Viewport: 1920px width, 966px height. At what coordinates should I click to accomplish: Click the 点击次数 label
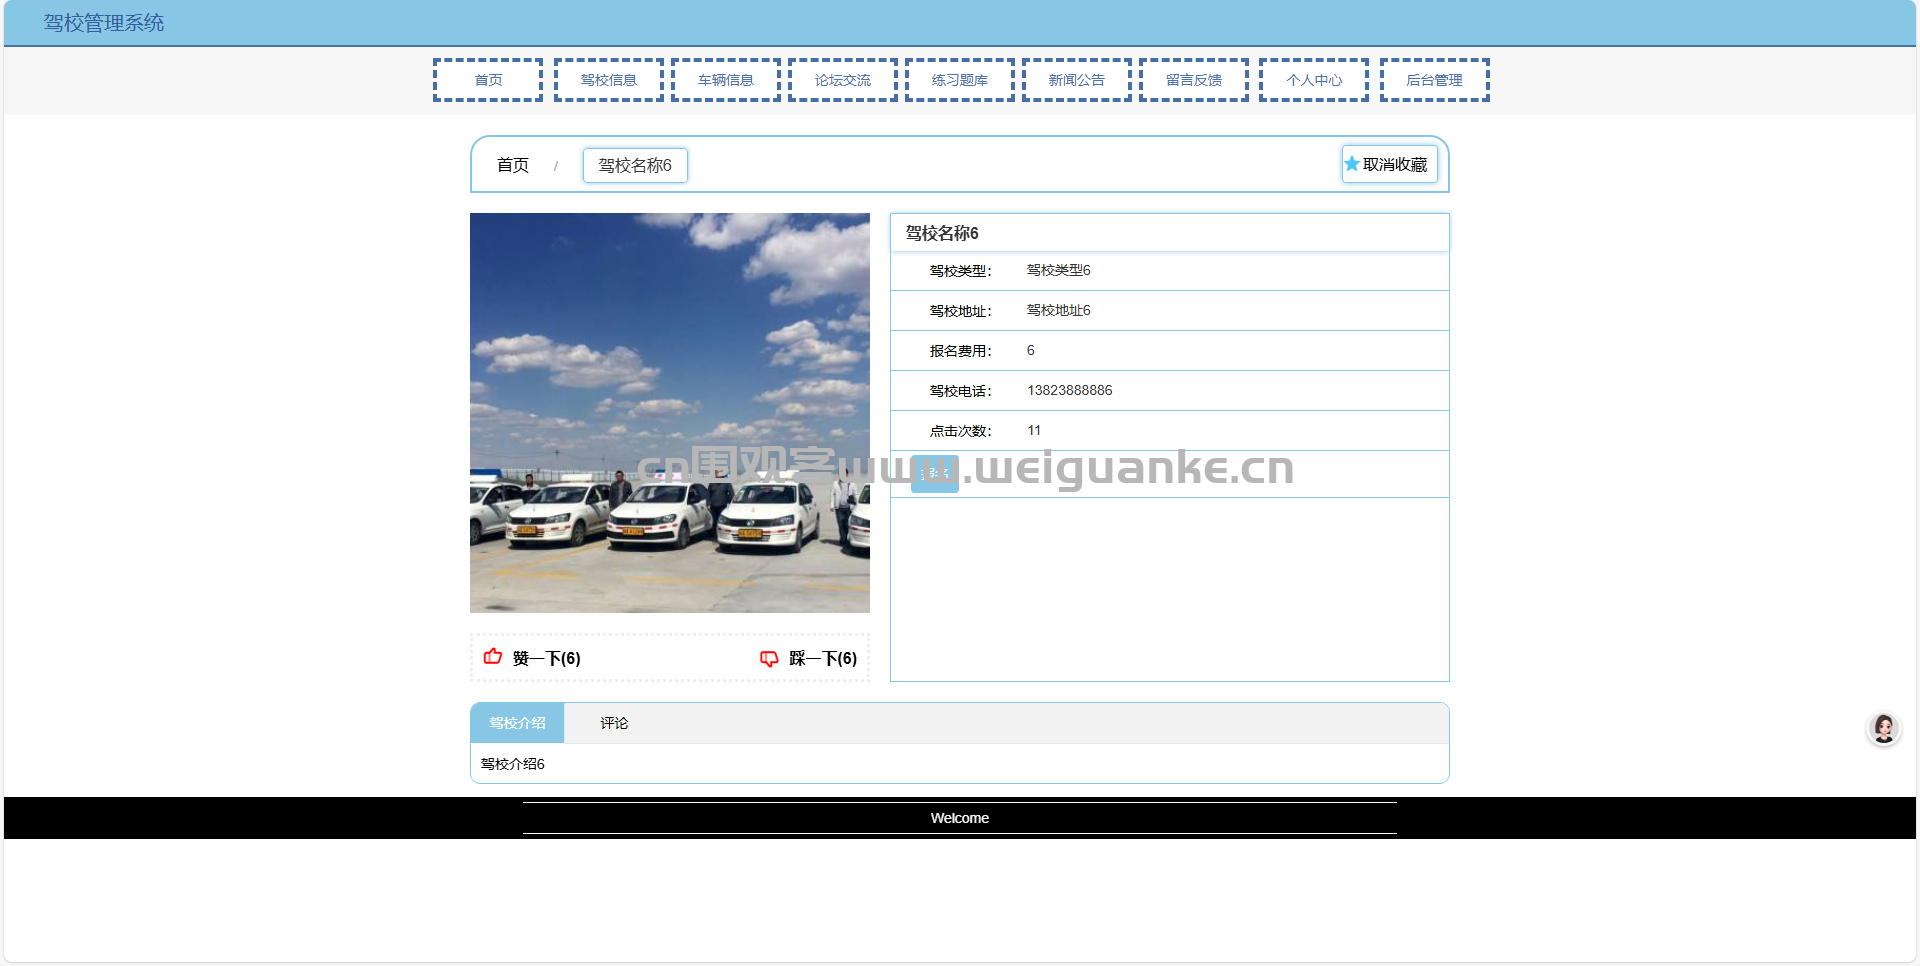click(960, 431)
